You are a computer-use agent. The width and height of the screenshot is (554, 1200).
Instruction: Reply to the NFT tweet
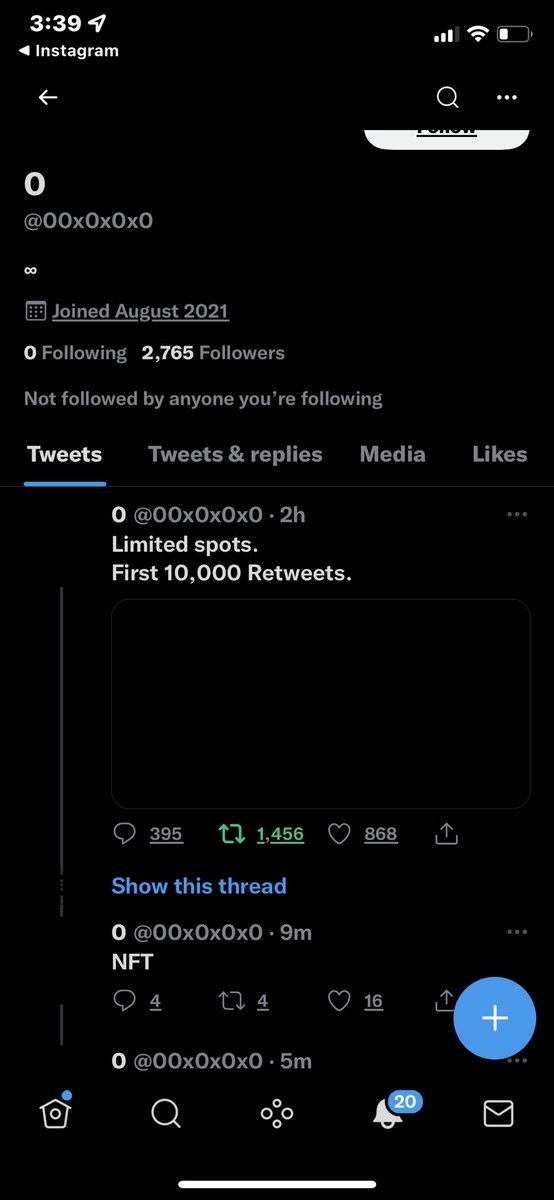tap(125, 1000)
